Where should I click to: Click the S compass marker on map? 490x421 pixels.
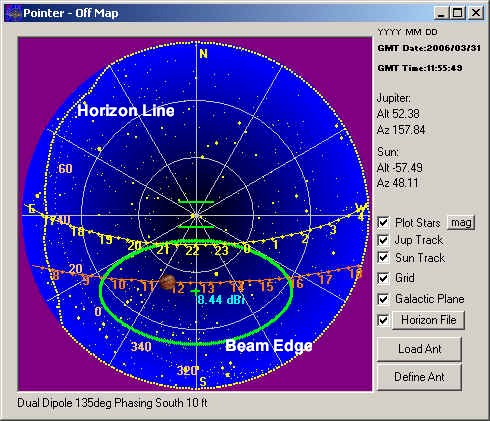click(203, 382)
